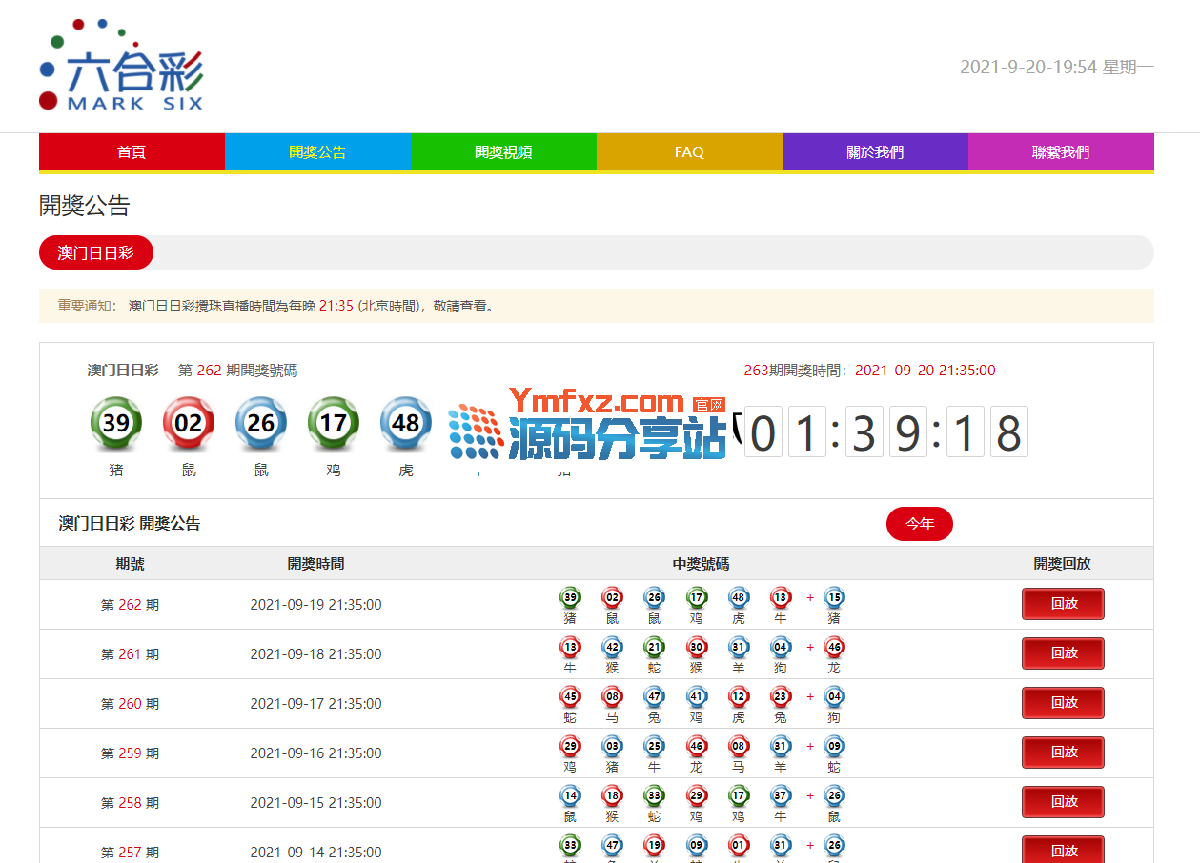The image size is (1200, 863).
Task: Click the large blue ball numbered 48
Action: (x=406, y=423)
